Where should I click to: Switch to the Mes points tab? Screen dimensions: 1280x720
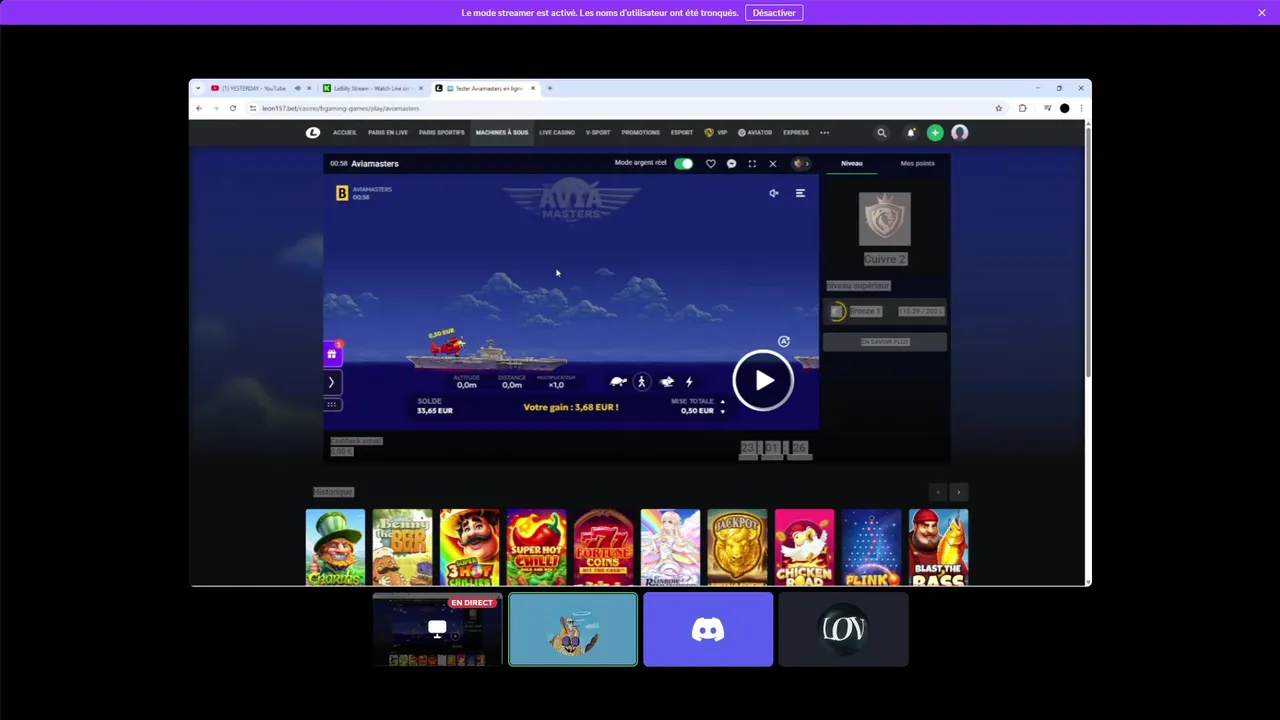tap(917, 163)
